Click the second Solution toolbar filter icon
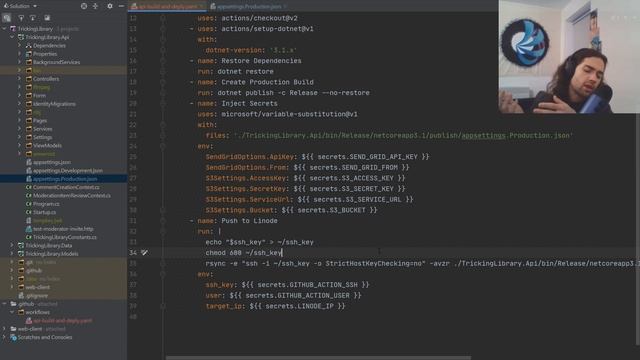Screen dimensions: 640x360 click(x=21, y=18)
